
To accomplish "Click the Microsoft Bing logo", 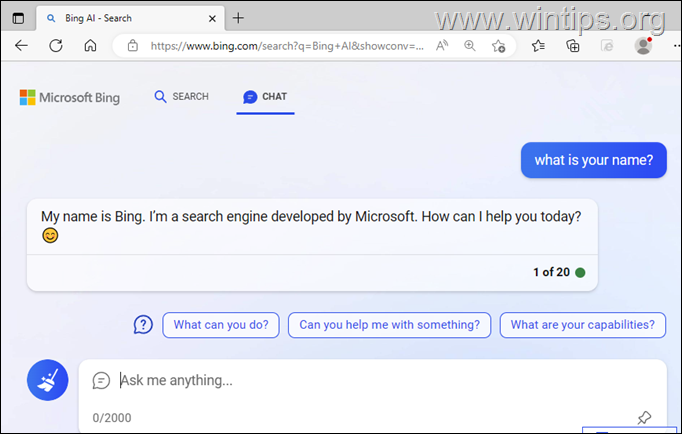I will point(70,97).
